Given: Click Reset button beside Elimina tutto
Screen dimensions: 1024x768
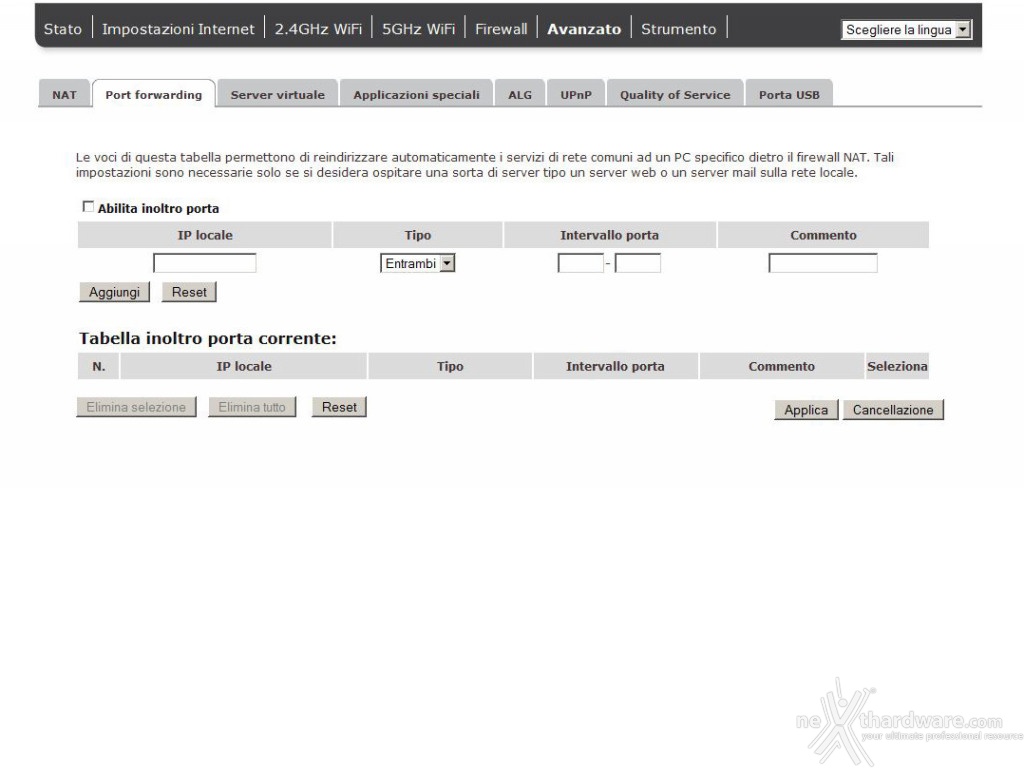Looking at the screenshot, I should (x=339, y=407).
